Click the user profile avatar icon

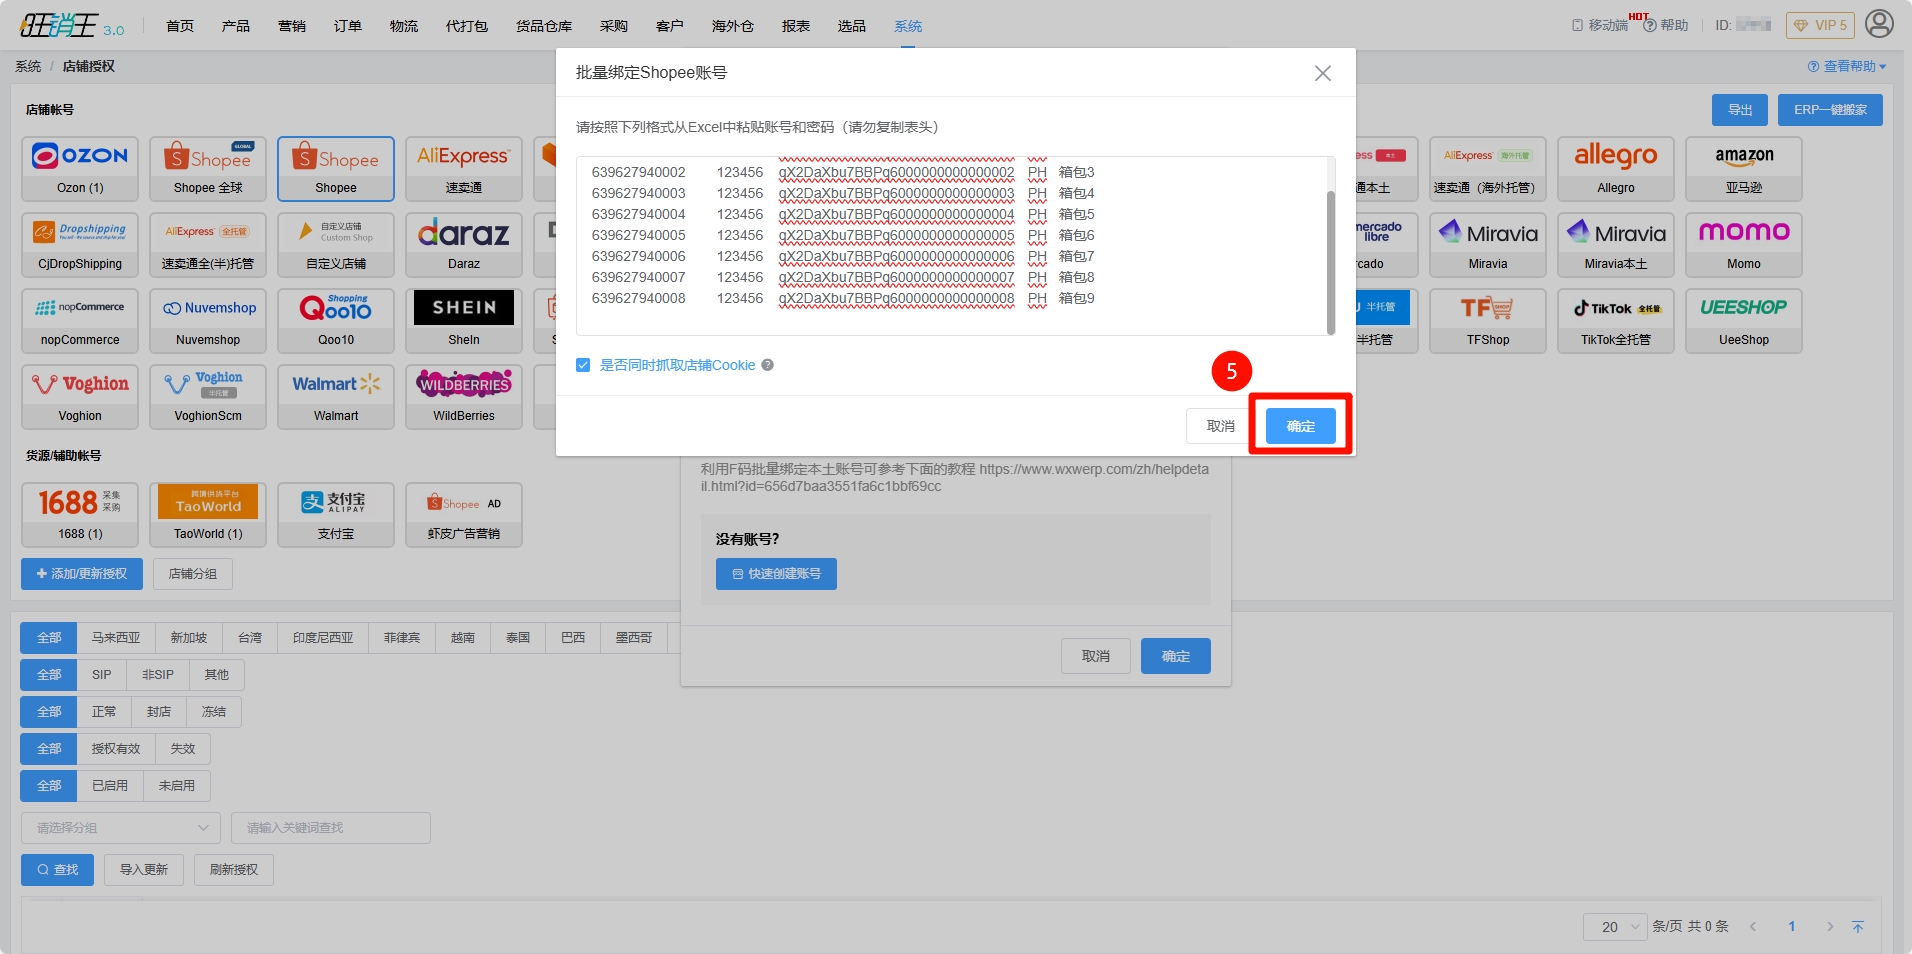click(1879, 24)
